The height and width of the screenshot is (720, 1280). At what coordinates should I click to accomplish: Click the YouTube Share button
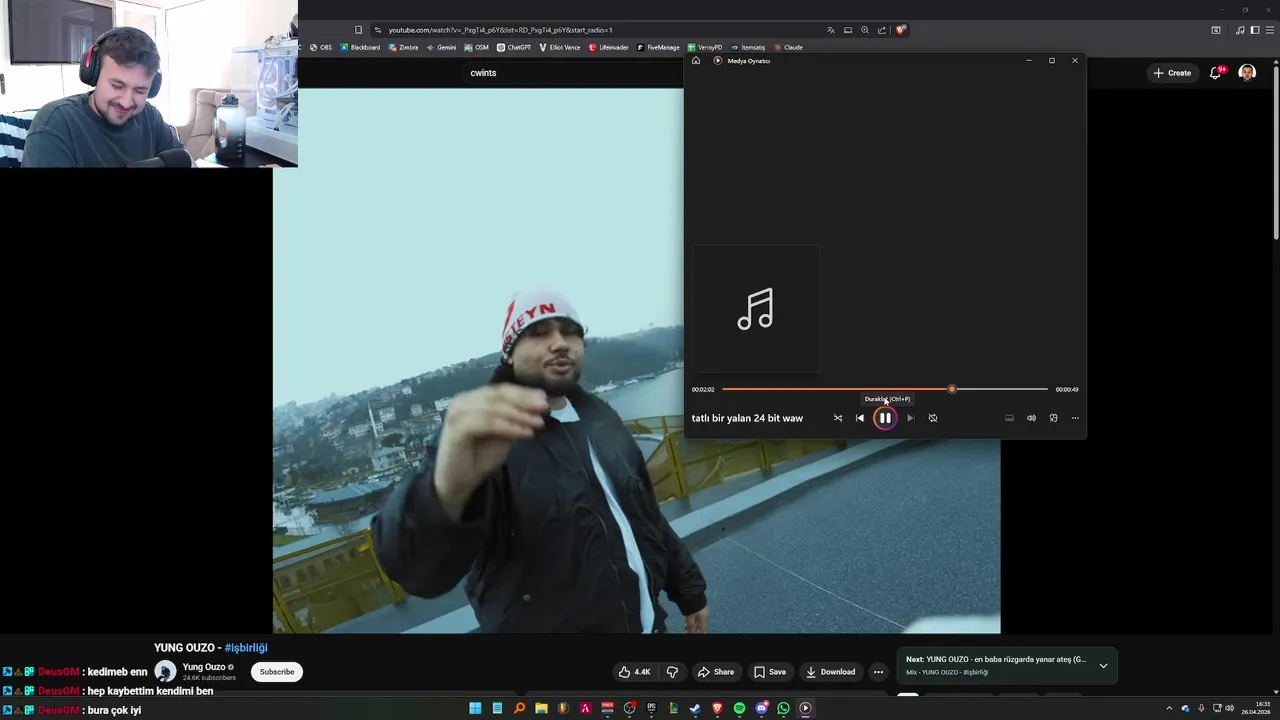716,672
